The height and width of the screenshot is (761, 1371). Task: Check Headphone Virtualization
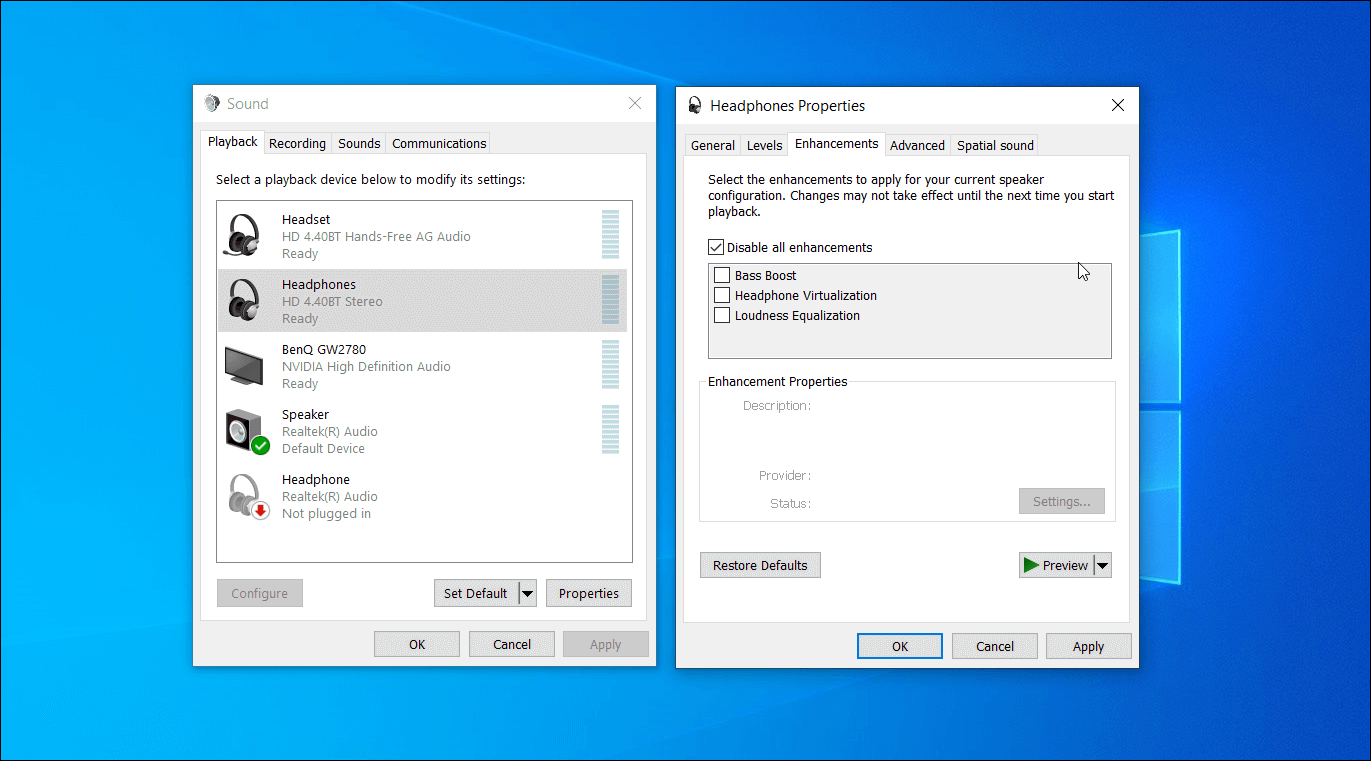click(723, 294)
